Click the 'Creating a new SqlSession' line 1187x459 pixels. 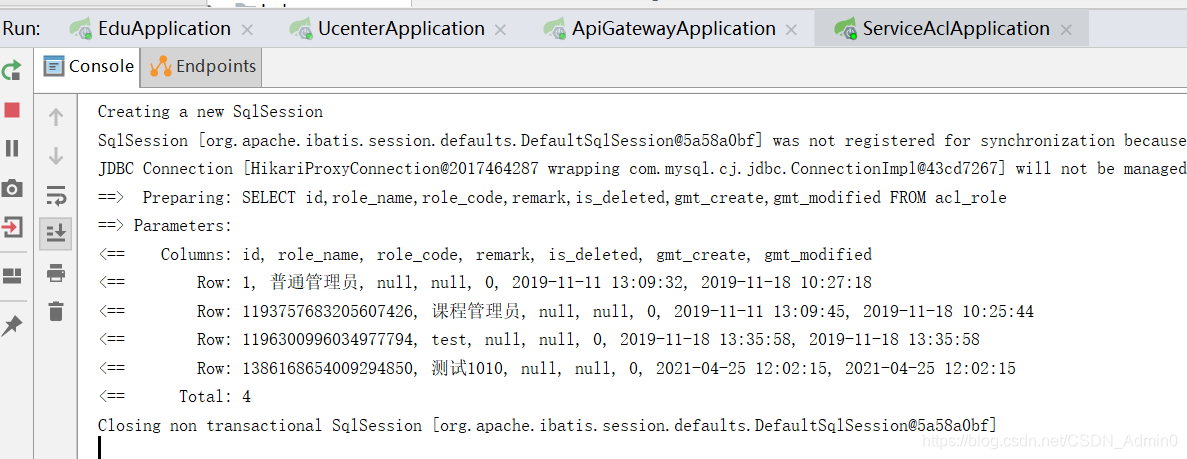coord(210,112)
